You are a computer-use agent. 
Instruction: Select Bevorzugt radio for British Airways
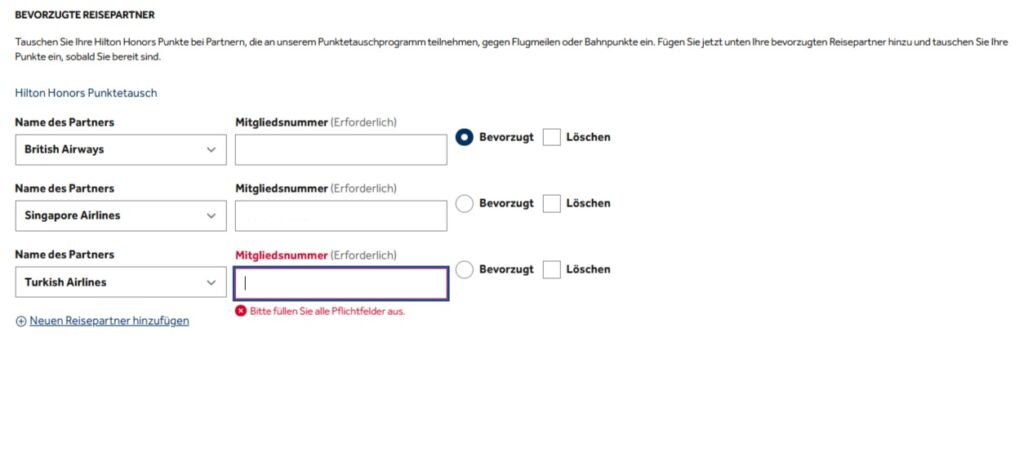tap(464, 137)
